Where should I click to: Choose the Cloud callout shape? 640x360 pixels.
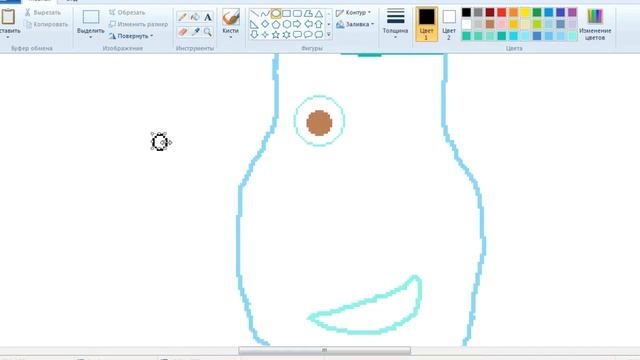coord(319,35)
